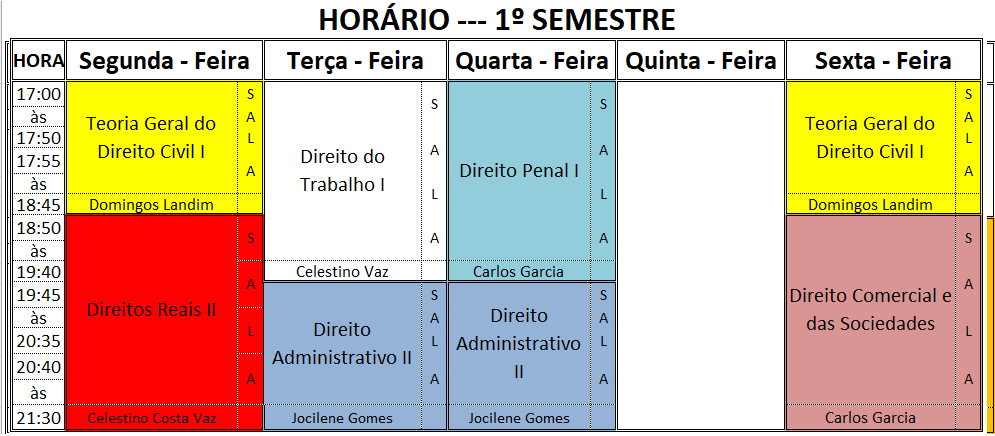Click Domingos Landim in the Sexta column
Screen dimensions: 995x436
870,205
